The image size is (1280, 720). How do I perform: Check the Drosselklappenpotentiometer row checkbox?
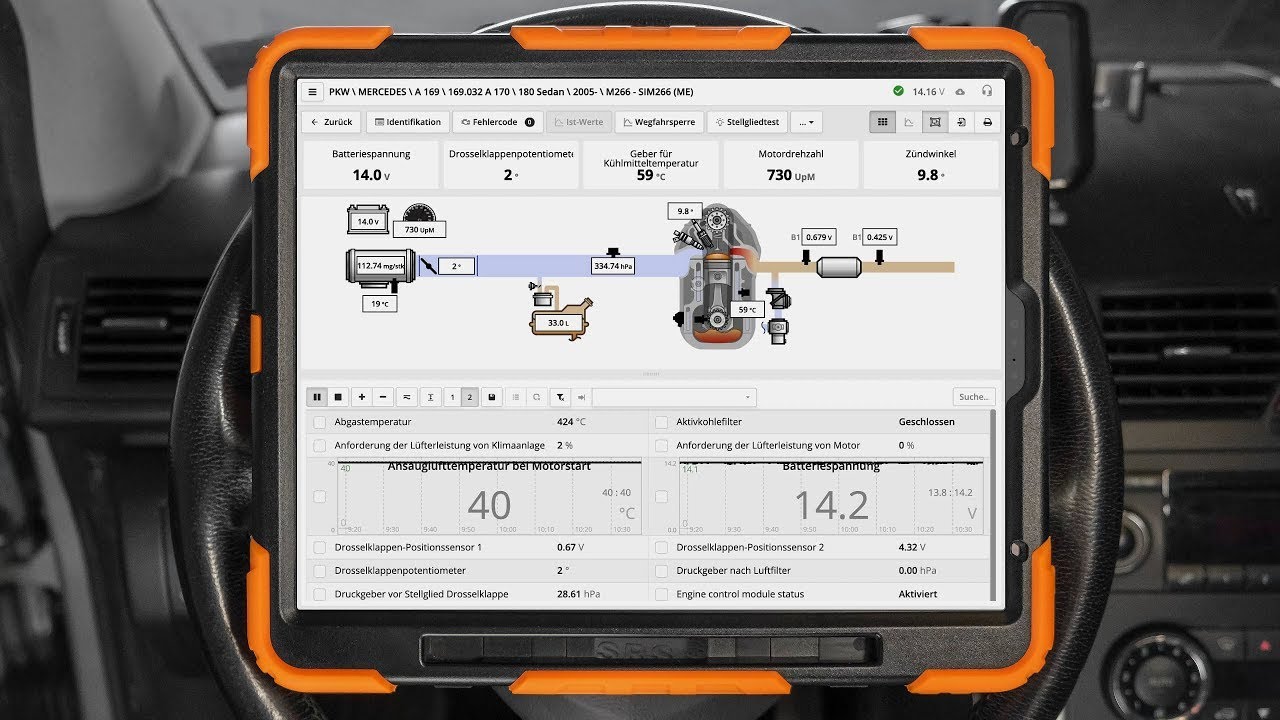point(320,571)
